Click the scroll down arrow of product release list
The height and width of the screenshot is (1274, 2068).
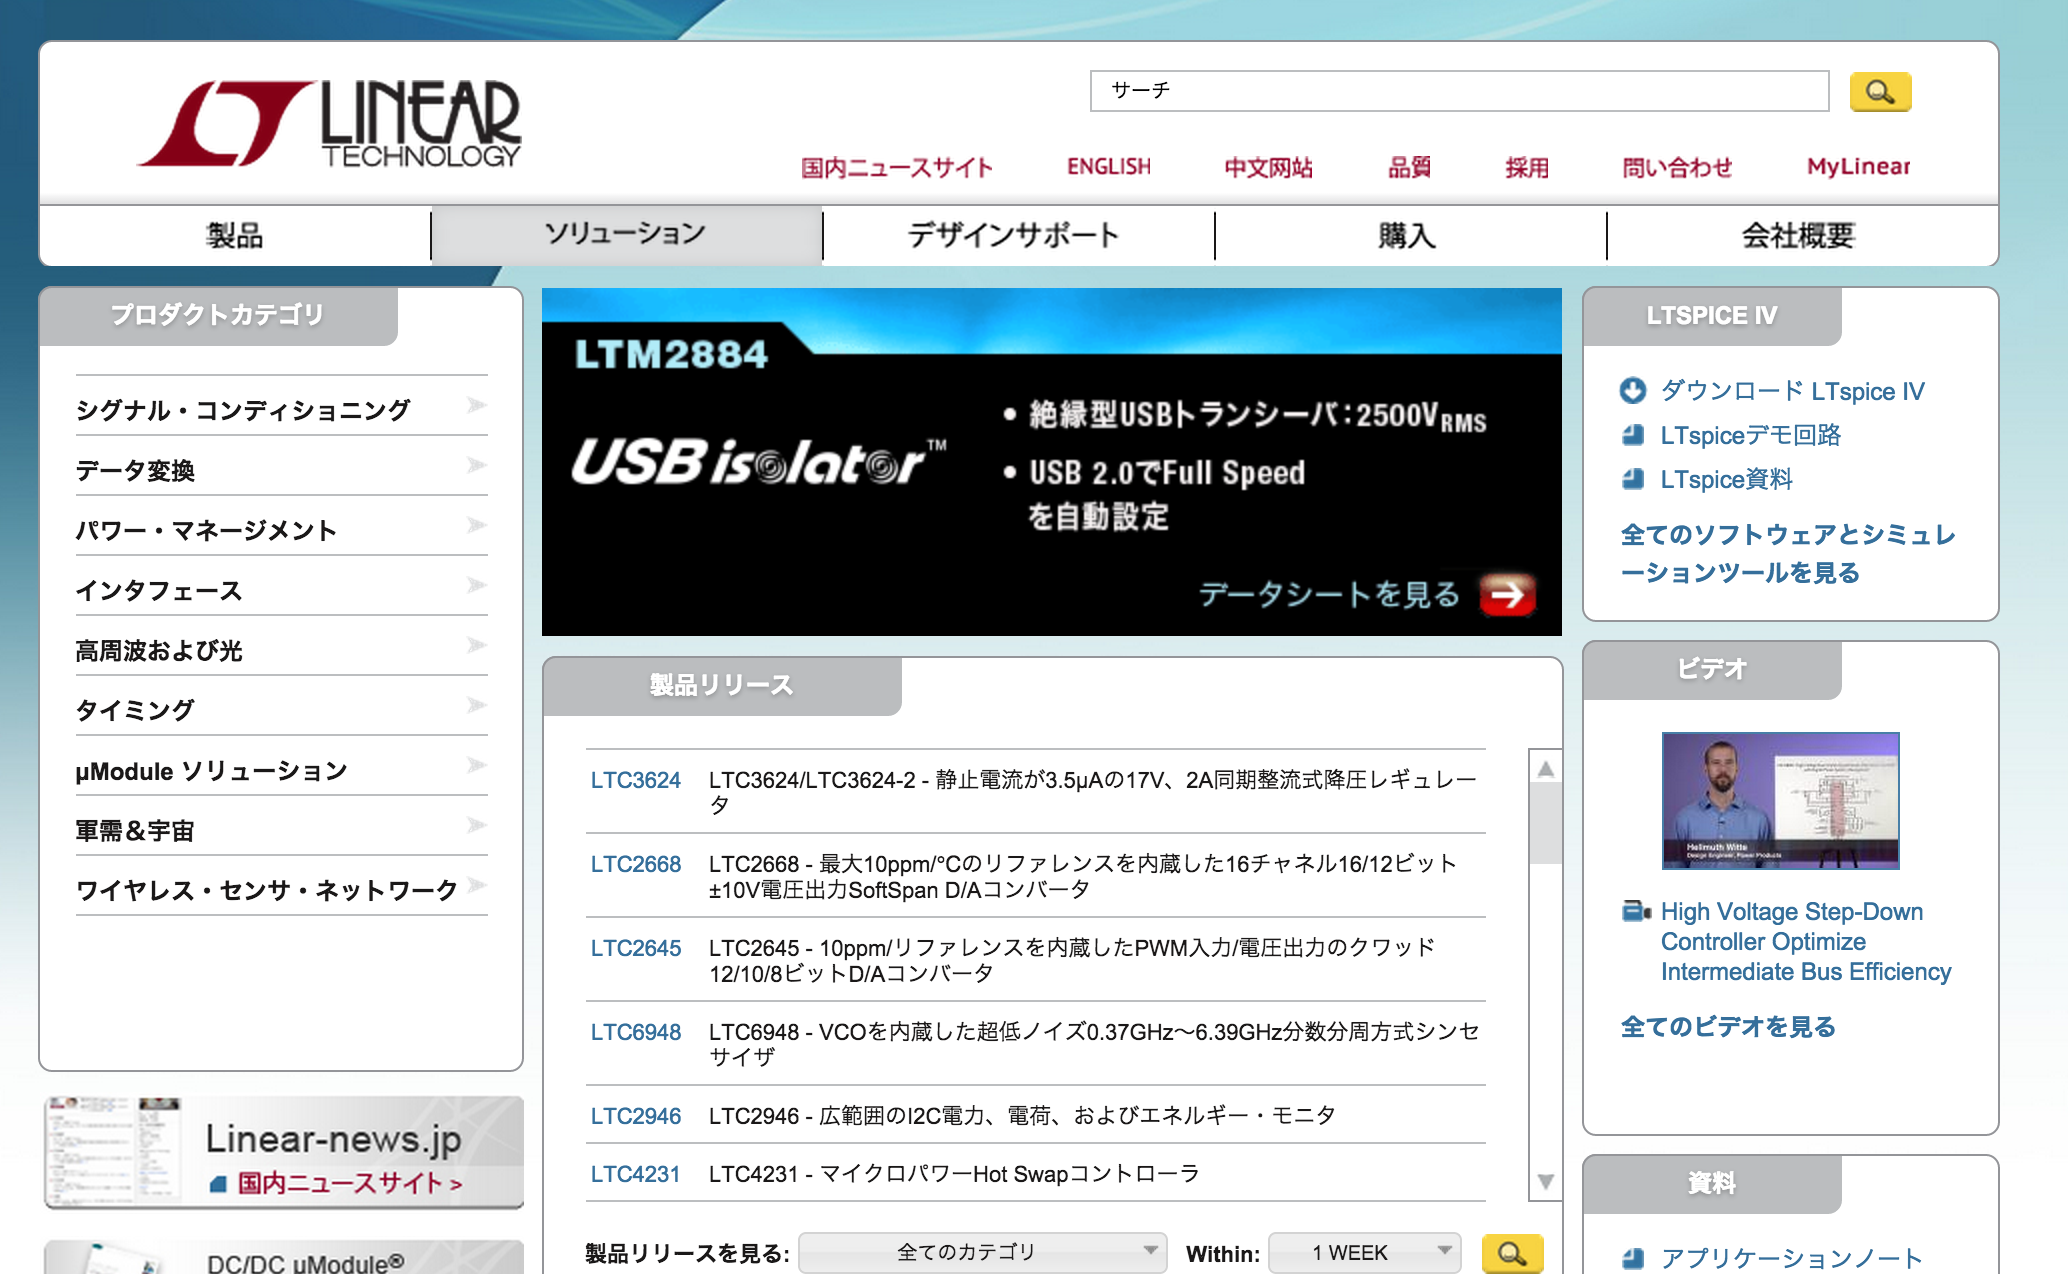point(1545,1182)
